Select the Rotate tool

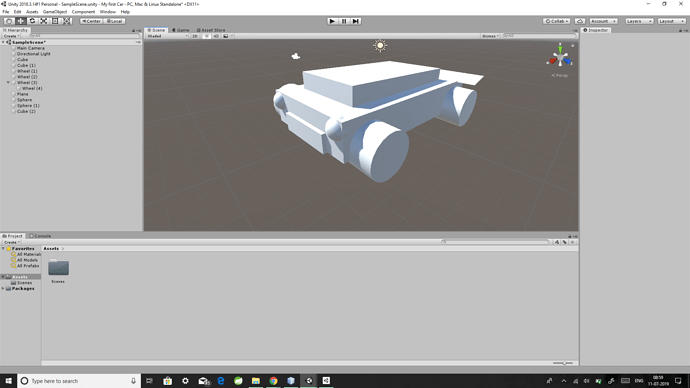[x=32, y=21]
